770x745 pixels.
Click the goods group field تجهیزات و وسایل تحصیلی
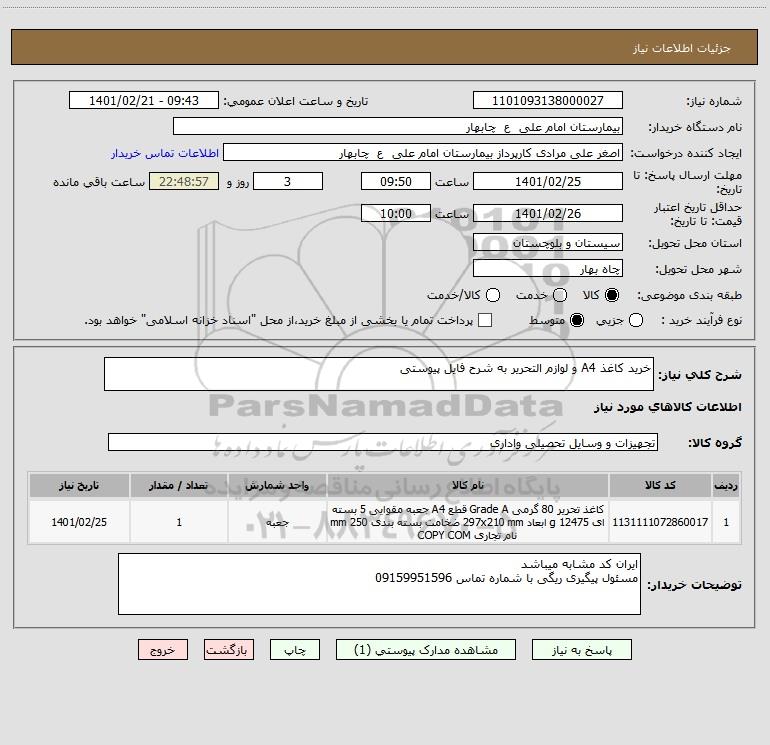383,442
